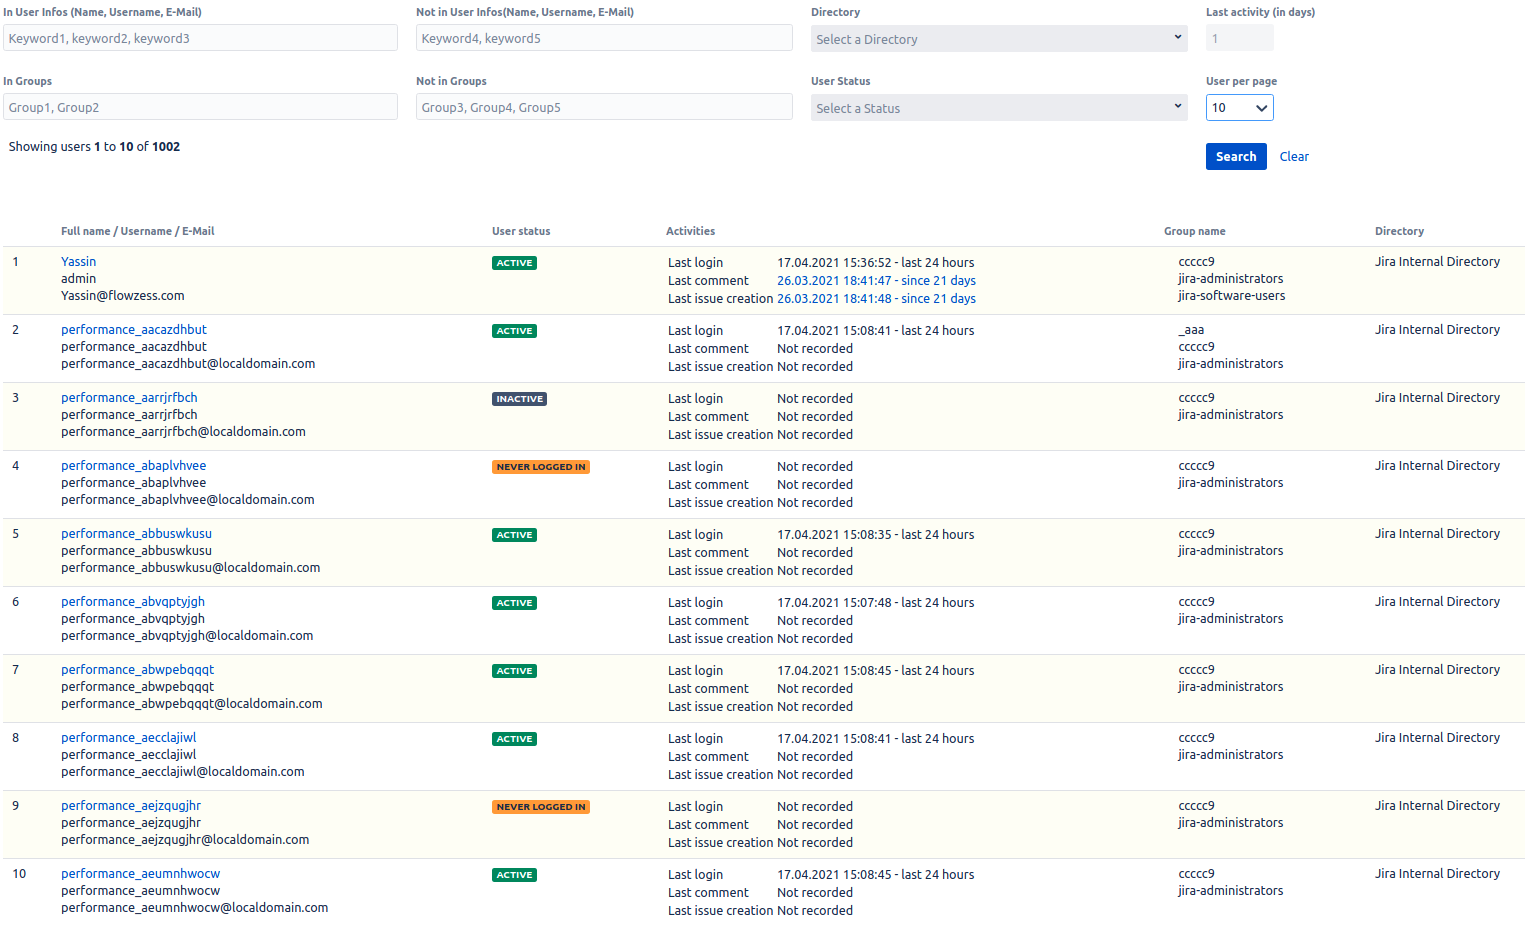1525x925 pixels.
Task: Click the Not in User Infos input field
Action: click(603, 39)
